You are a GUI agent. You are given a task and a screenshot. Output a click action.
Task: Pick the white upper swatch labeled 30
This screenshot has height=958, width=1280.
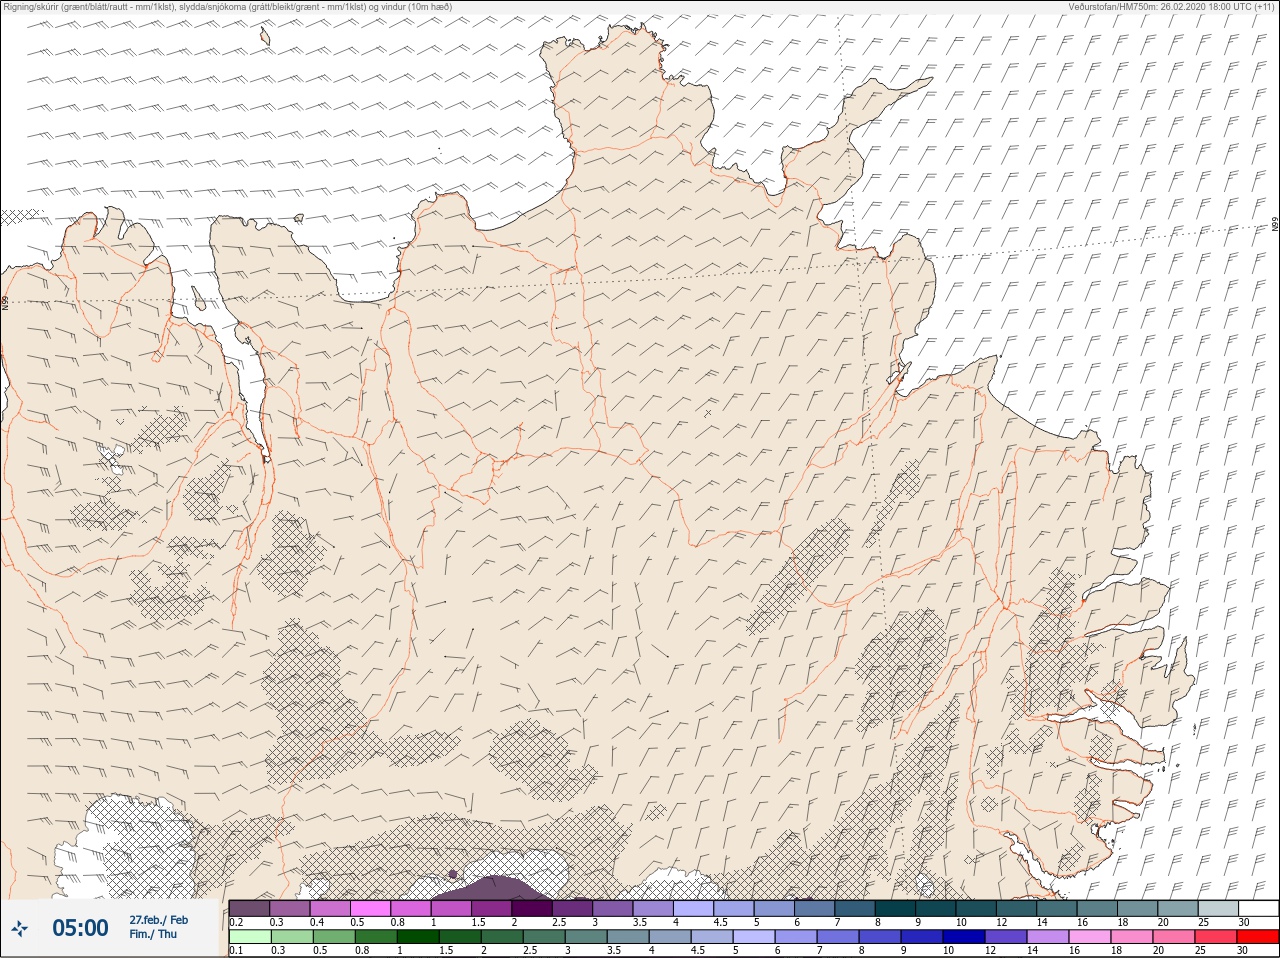coord(1259,908)
